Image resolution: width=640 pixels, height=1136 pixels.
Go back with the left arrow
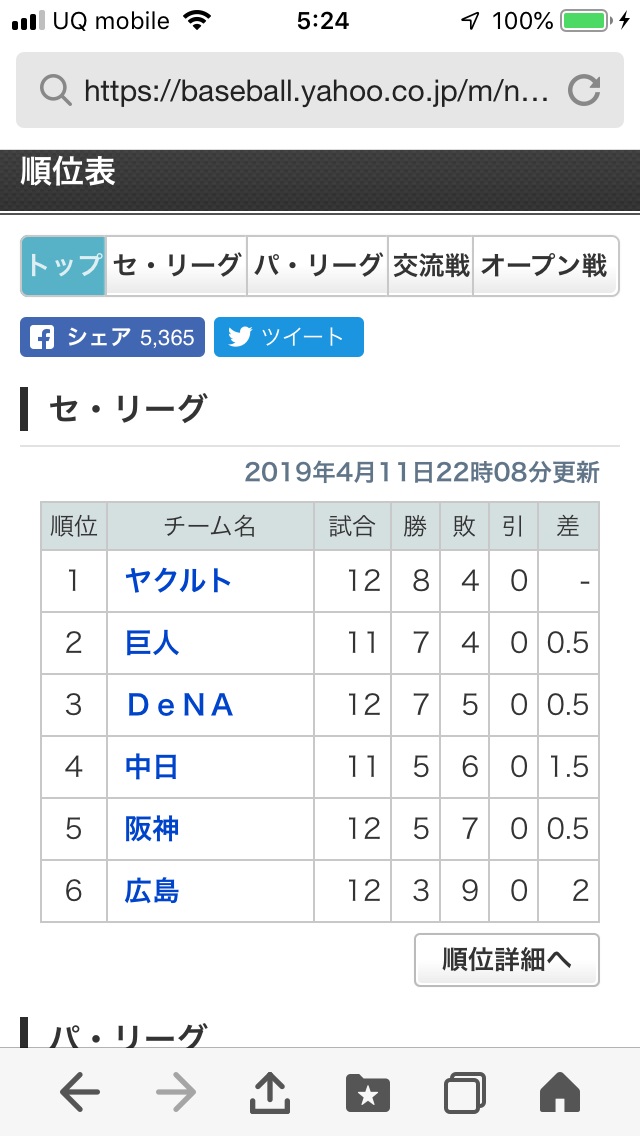[80, 1093]
